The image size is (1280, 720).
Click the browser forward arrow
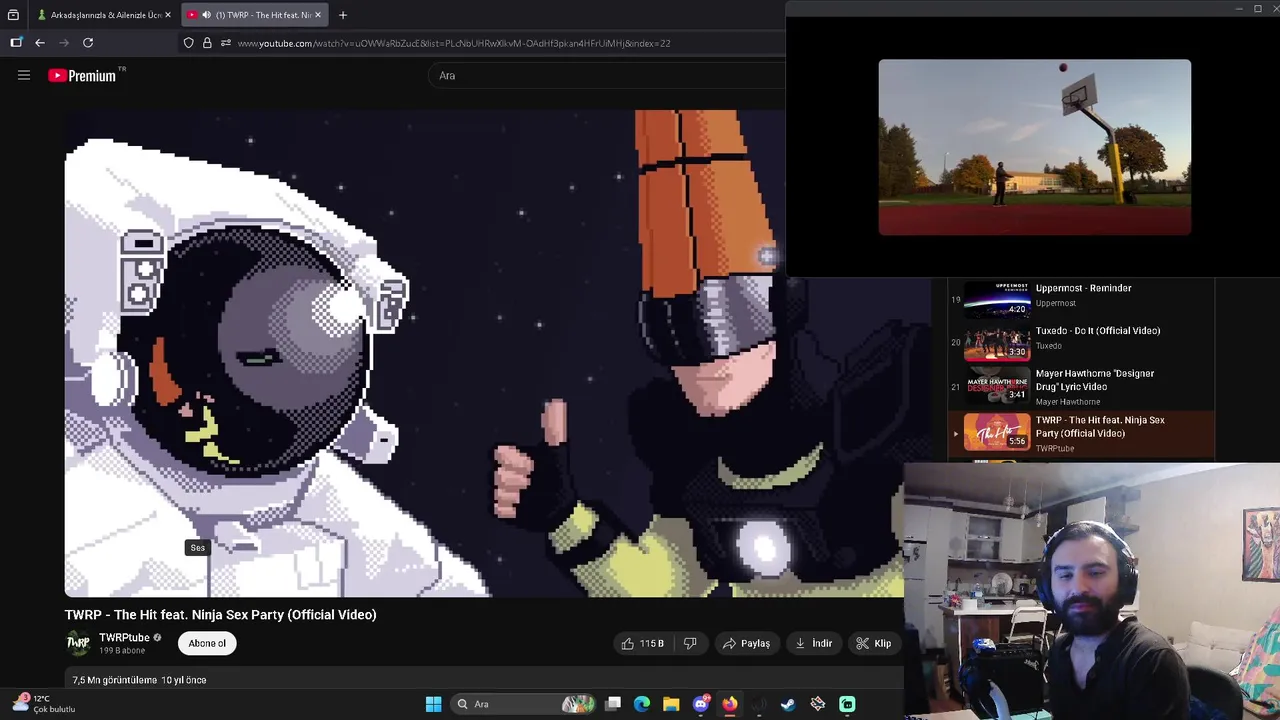click(64, 43)
